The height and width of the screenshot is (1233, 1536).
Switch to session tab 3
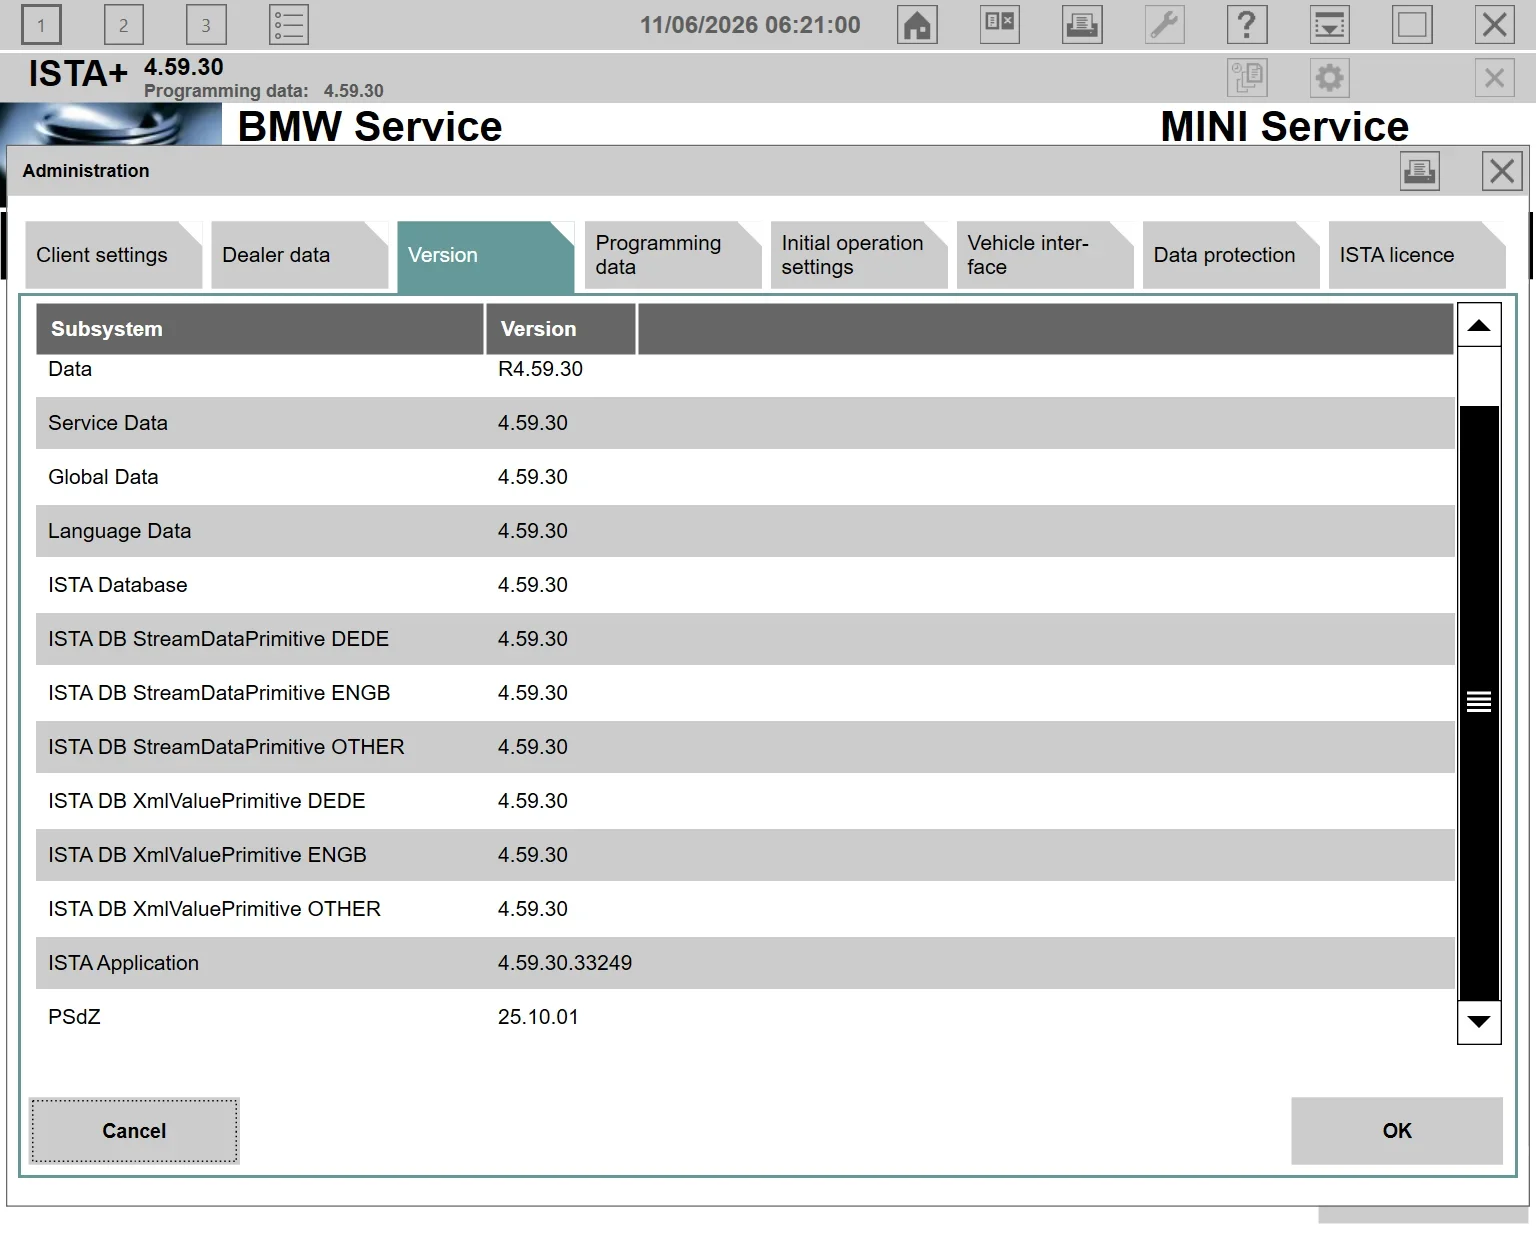click(x=206, y=25)
